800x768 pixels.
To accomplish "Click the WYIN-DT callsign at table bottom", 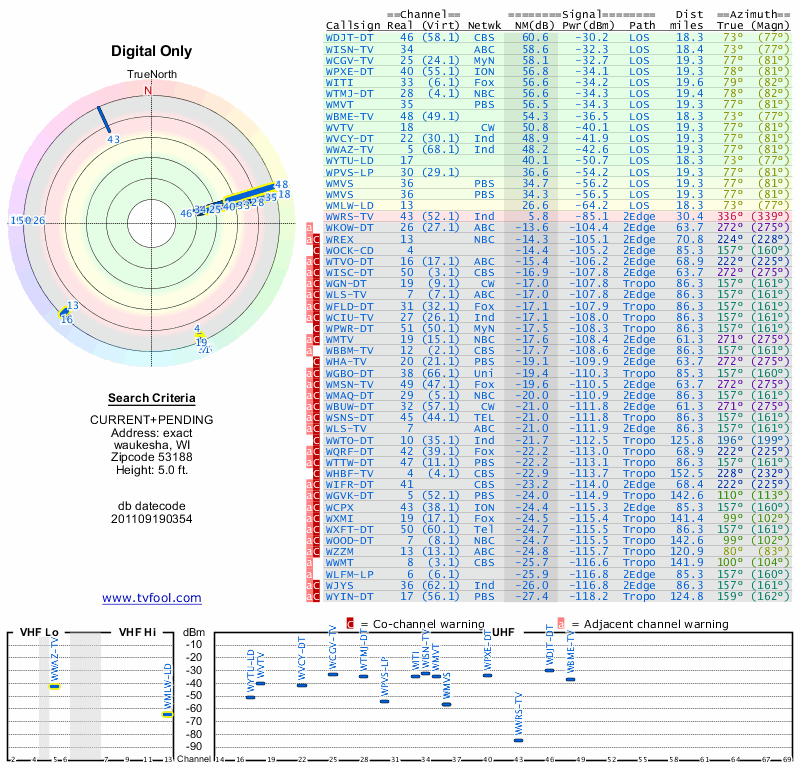I will coord(350,596).
